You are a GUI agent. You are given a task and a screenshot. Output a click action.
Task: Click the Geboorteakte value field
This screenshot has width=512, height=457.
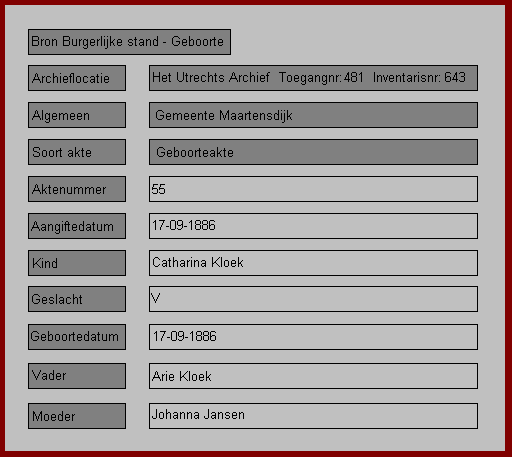tap(313, 152)
